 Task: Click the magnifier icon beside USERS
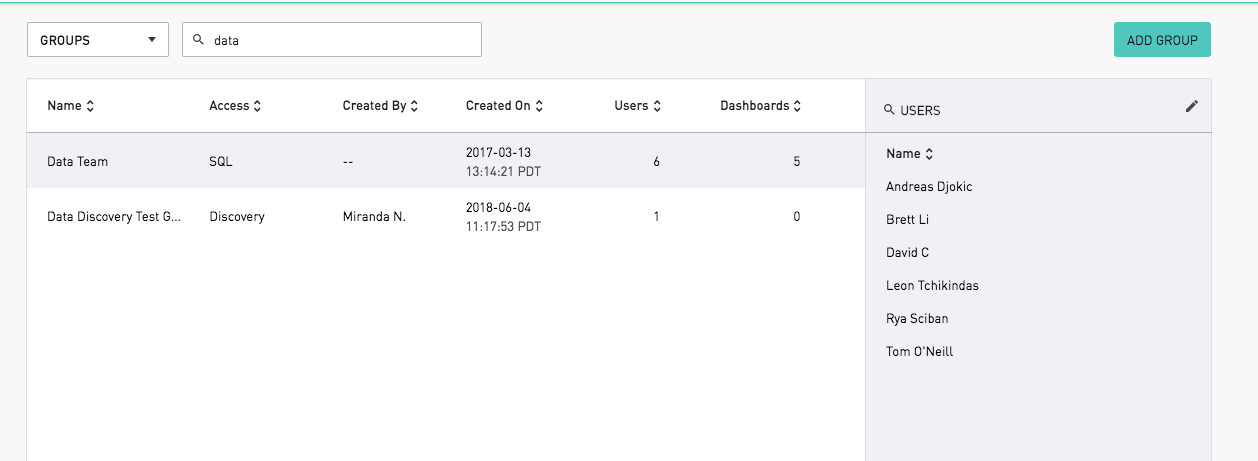point(889,110)
